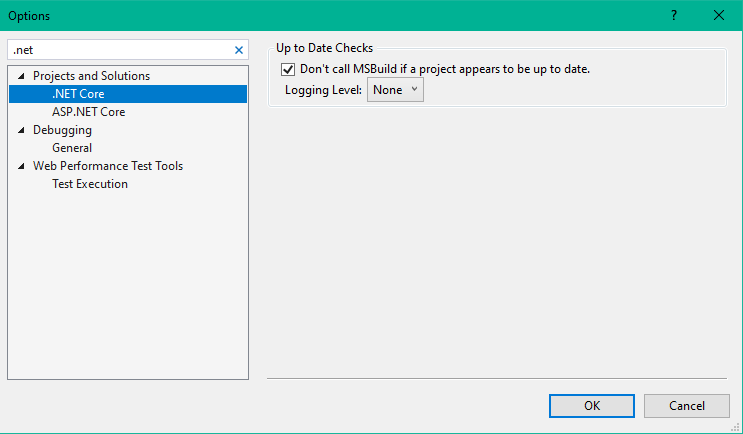Collapse the Web Performance Test Tools arrow
The height and width of the screenshot is (434, 743).
pos(22,166)
